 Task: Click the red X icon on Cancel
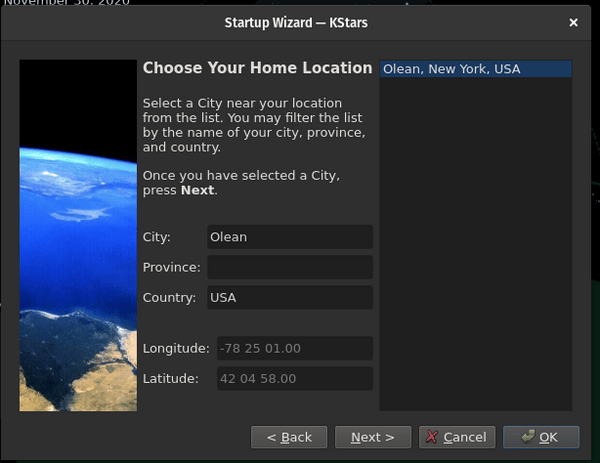click(430, 437)
